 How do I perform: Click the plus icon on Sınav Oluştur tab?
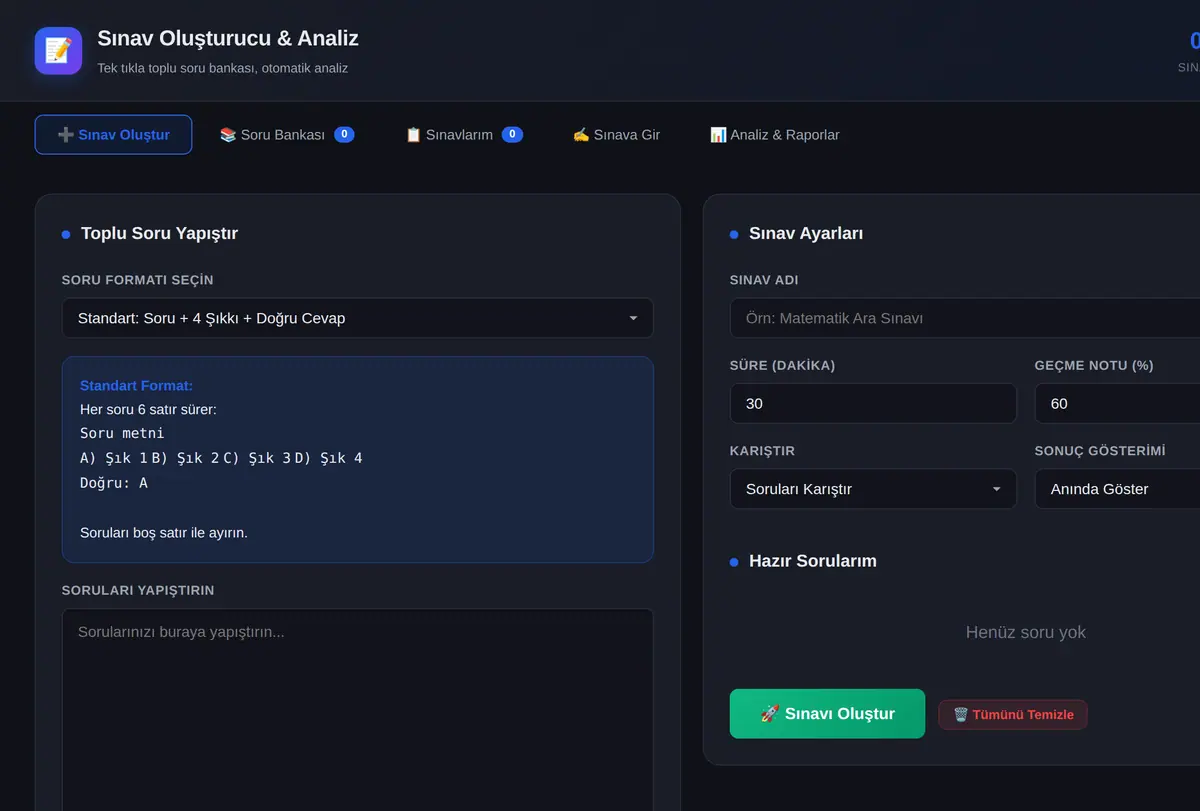[66, 135]
